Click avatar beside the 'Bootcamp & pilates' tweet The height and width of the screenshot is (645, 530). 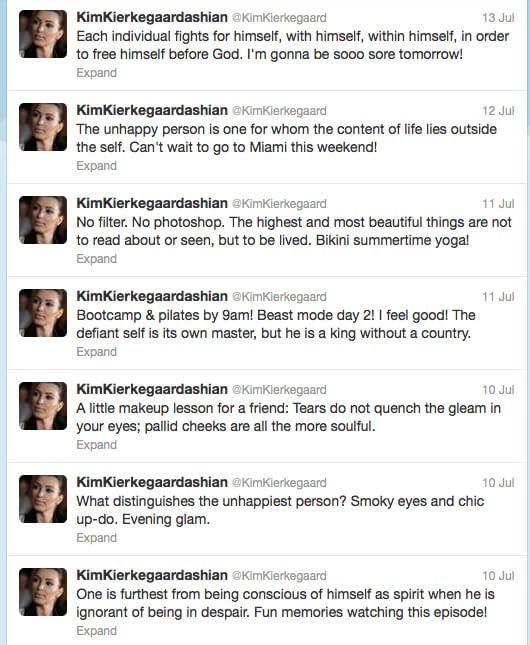[x=43, y=313]
